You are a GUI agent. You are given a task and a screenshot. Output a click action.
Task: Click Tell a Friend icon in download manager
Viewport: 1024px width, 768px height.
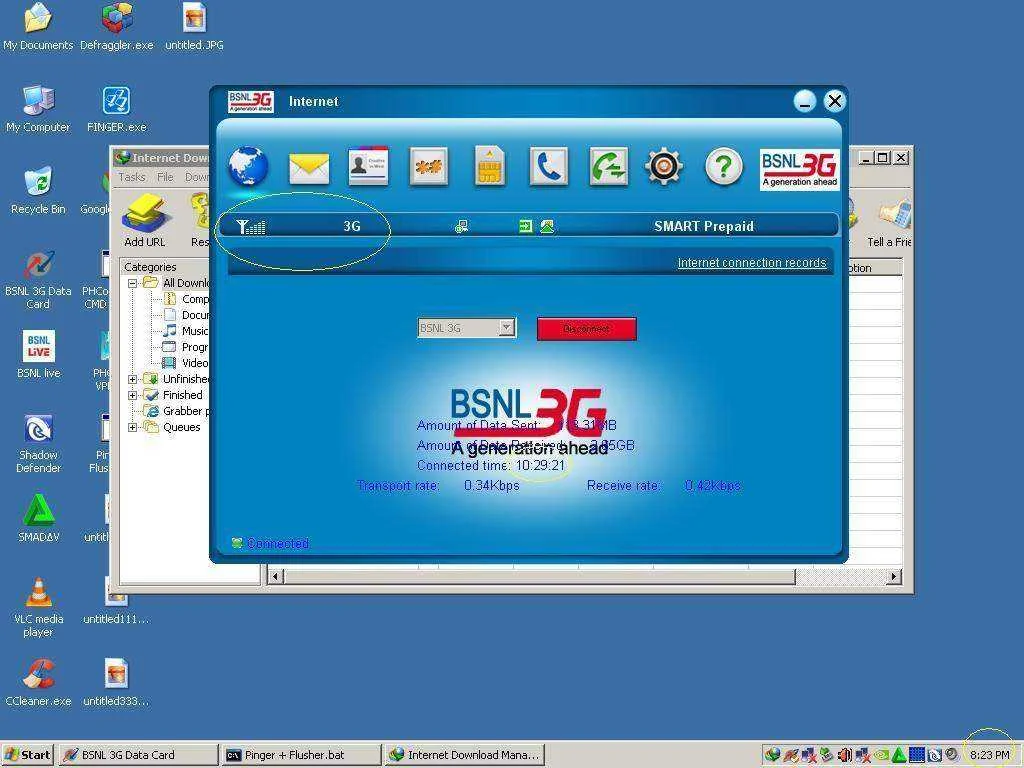(x=889, y=223)
